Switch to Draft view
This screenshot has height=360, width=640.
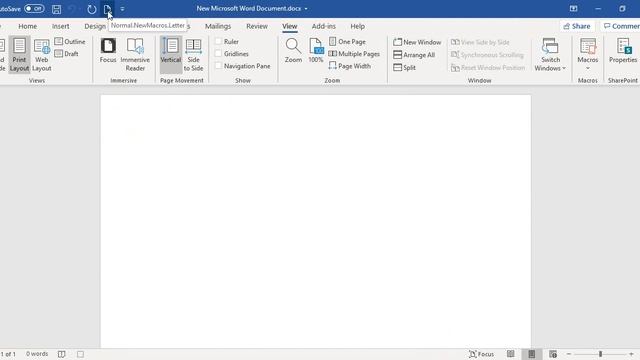pos(67,54)
